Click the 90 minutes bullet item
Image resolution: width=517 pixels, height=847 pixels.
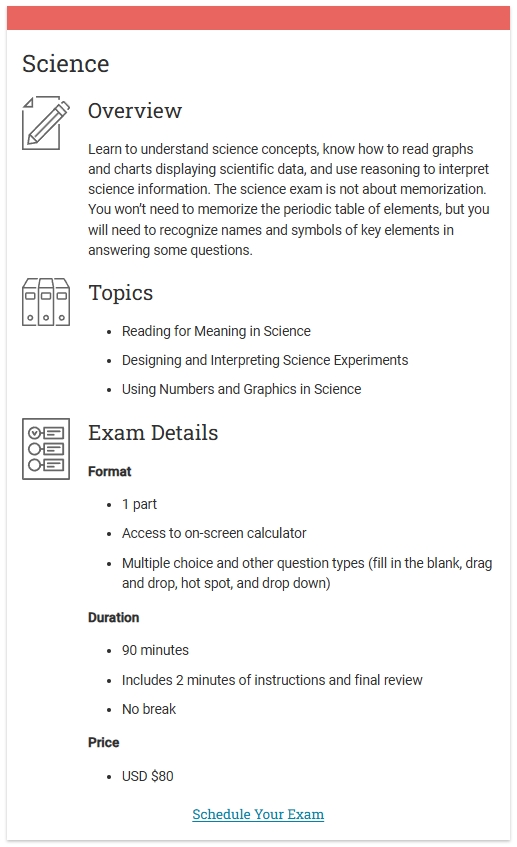tap(155, 650)
